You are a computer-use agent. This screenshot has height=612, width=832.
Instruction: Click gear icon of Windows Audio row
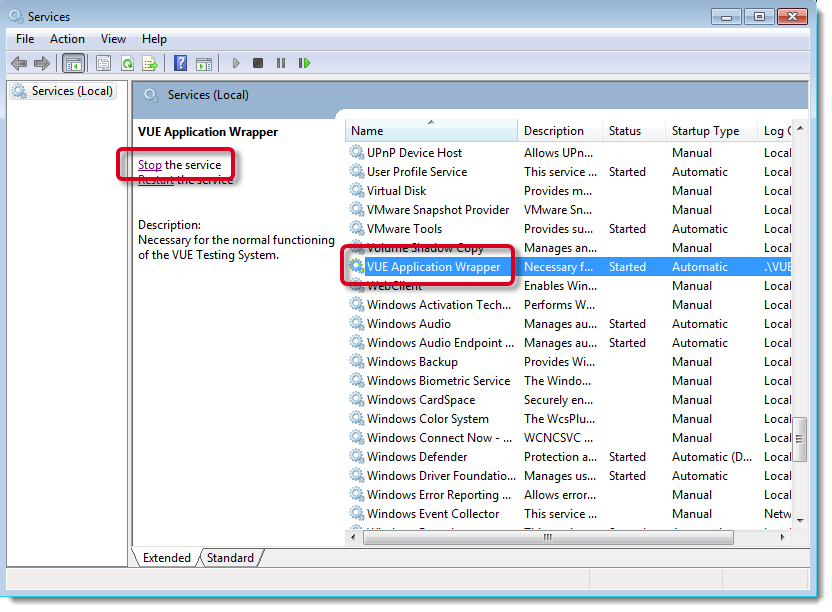357,323
